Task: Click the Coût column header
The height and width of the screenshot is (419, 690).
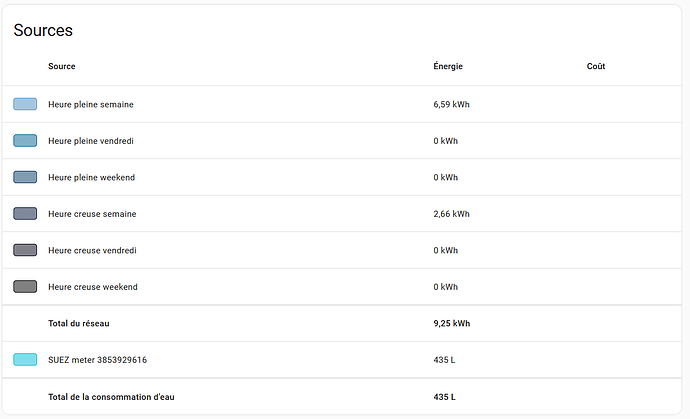Action: [596, 67]
